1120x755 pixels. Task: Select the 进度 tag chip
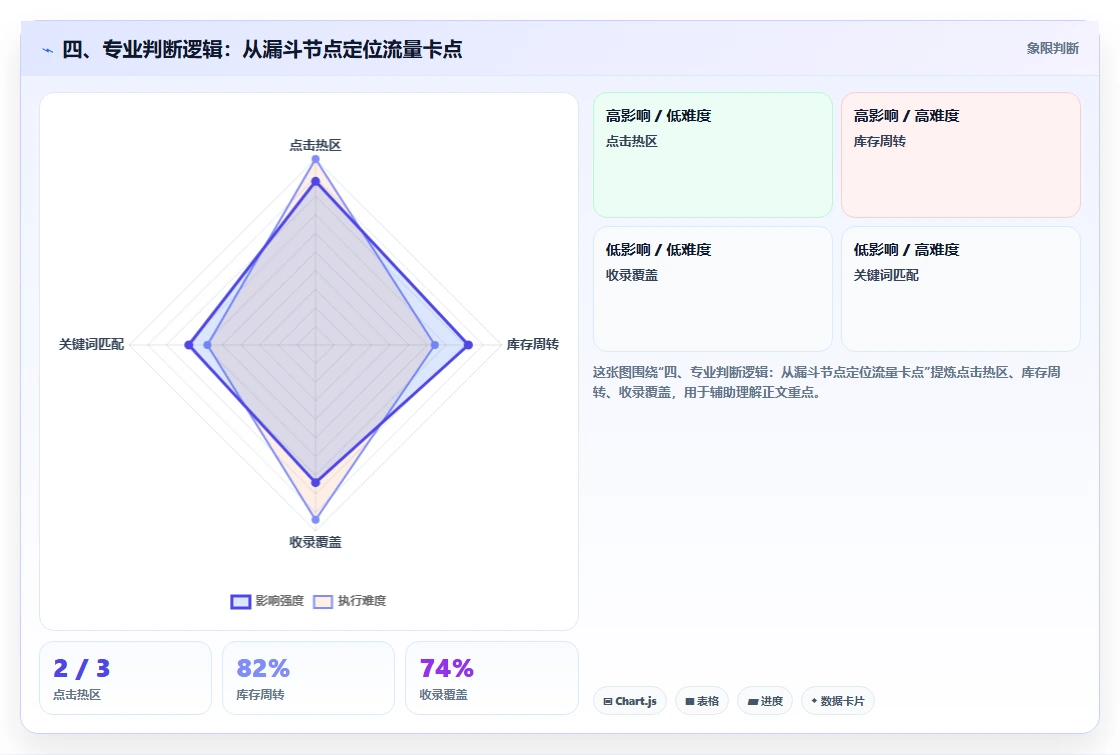coord(765,701)
